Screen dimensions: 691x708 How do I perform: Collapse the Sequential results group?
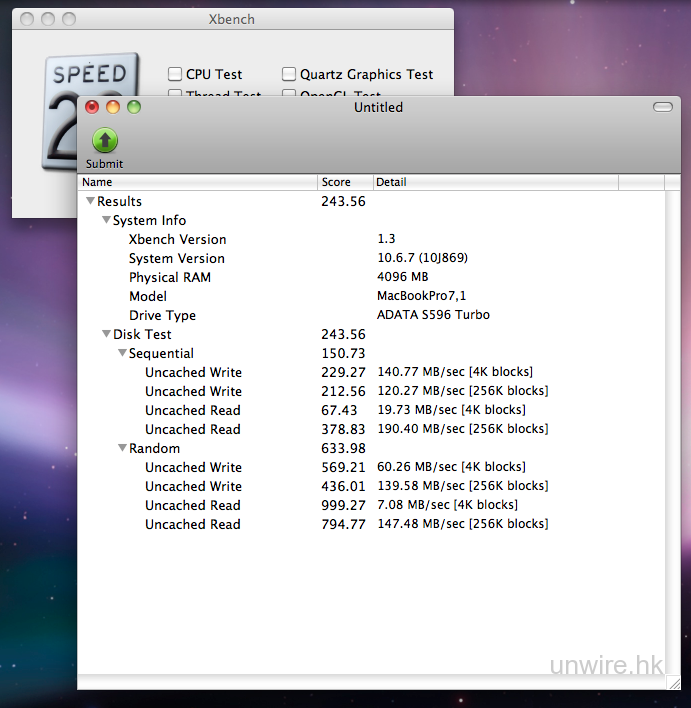(x=122, y=353)
